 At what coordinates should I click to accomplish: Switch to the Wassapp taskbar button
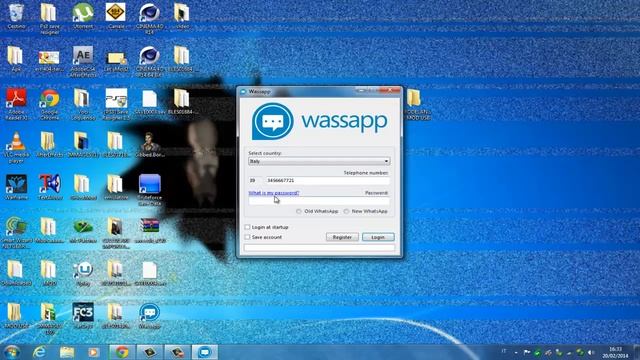(x=204, y=352)
